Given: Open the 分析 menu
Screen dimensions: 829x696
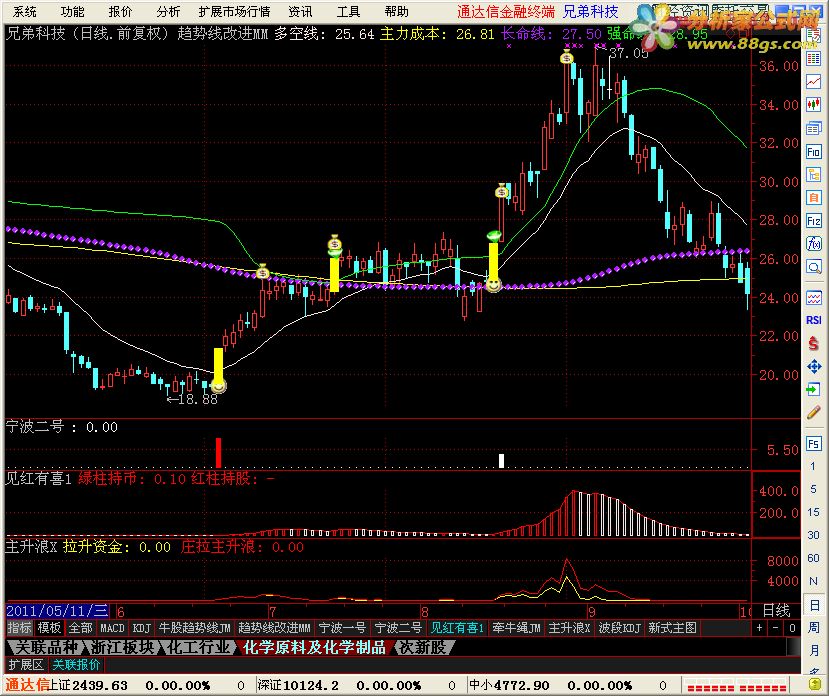Looking at the screenshot, I should tap(168, 11).
